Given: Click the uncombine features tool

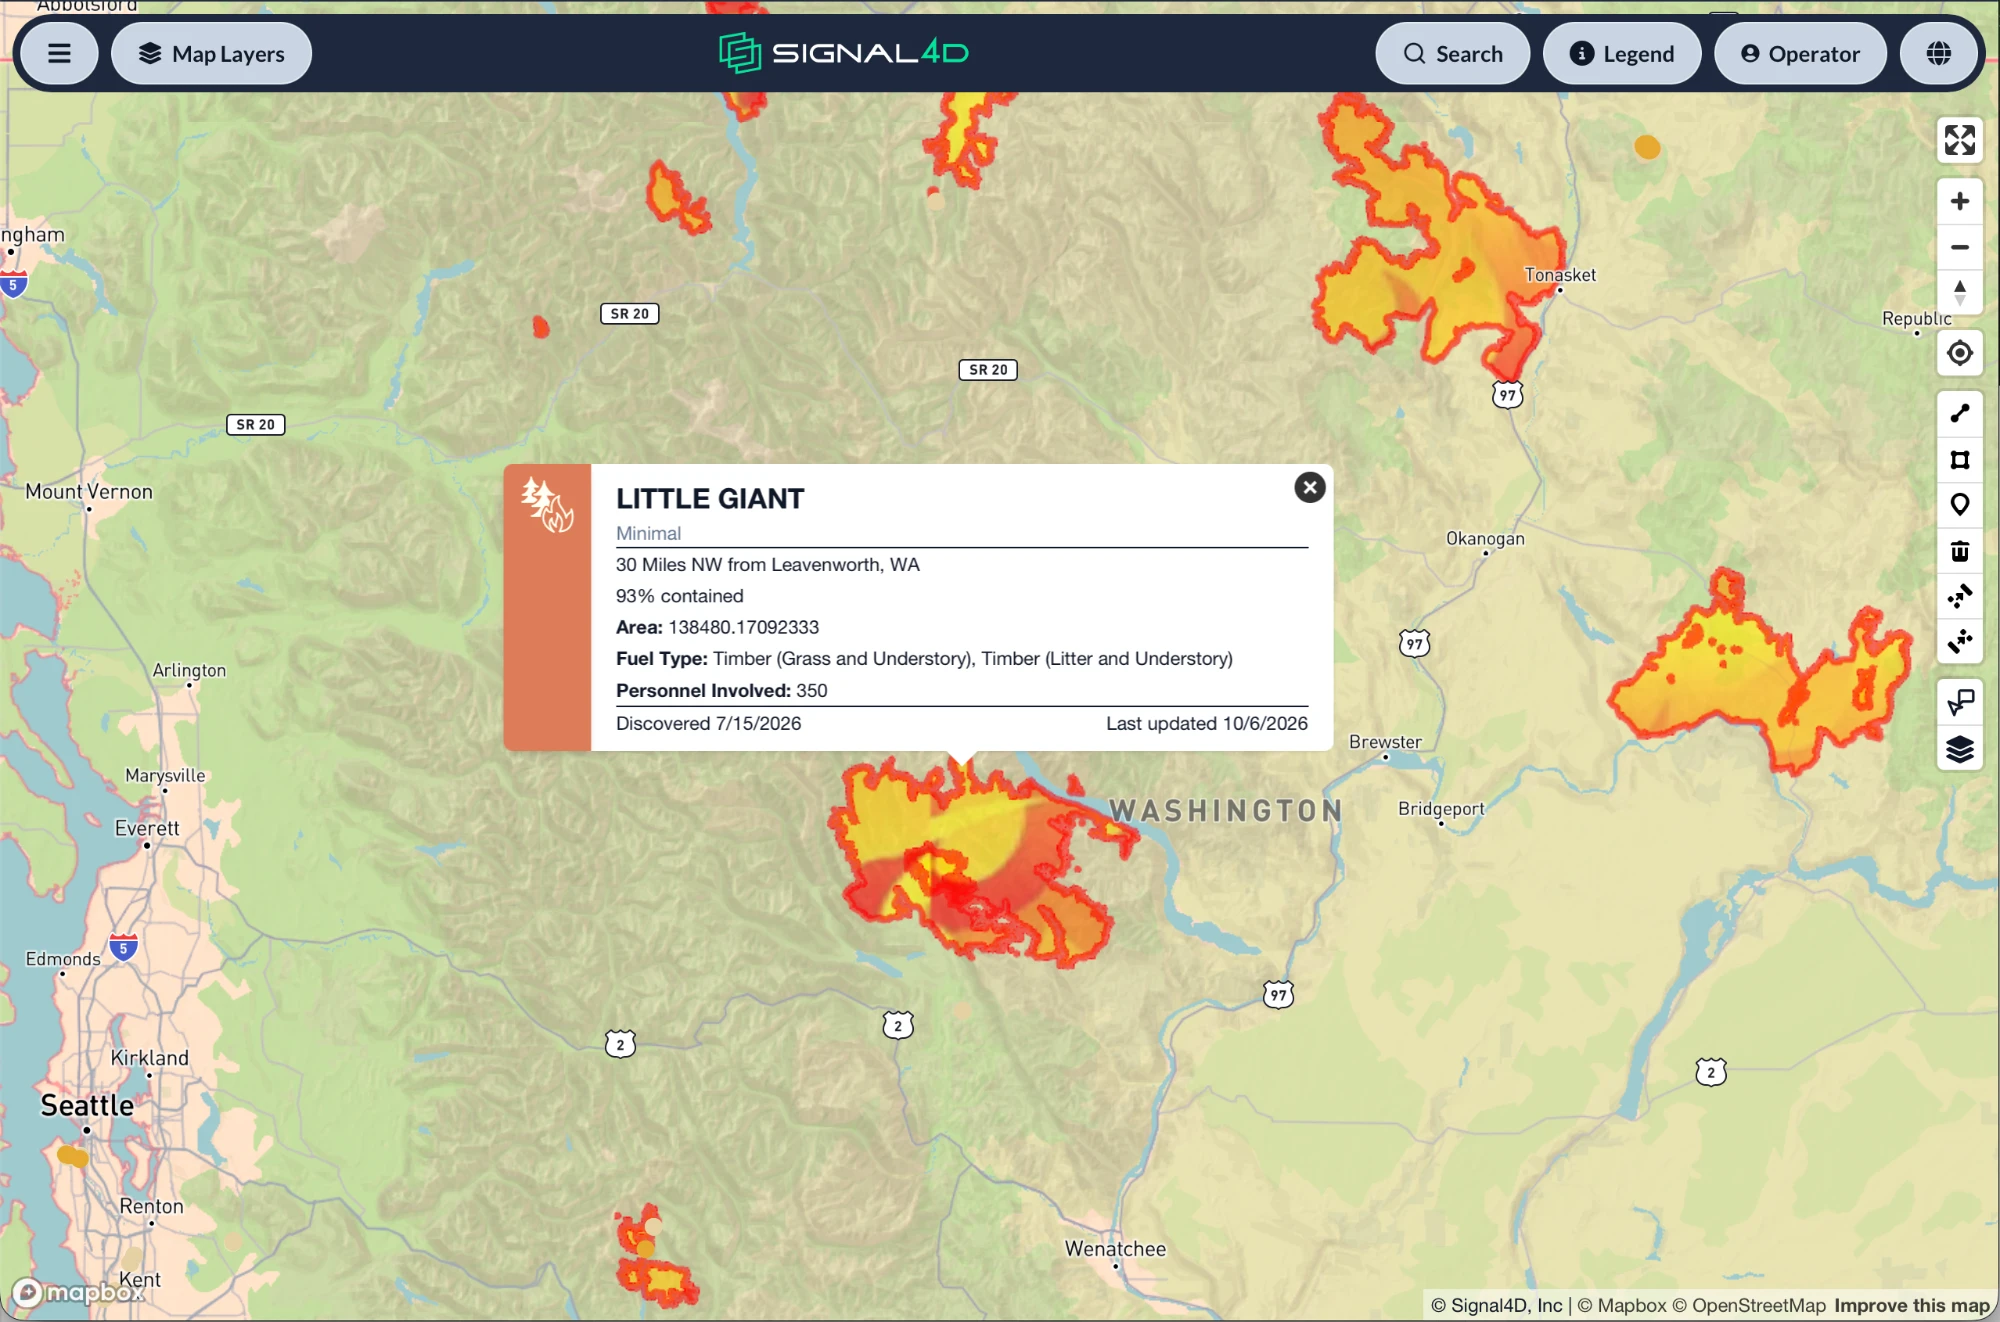Looking at the screenshot, I should point(1959,642).
